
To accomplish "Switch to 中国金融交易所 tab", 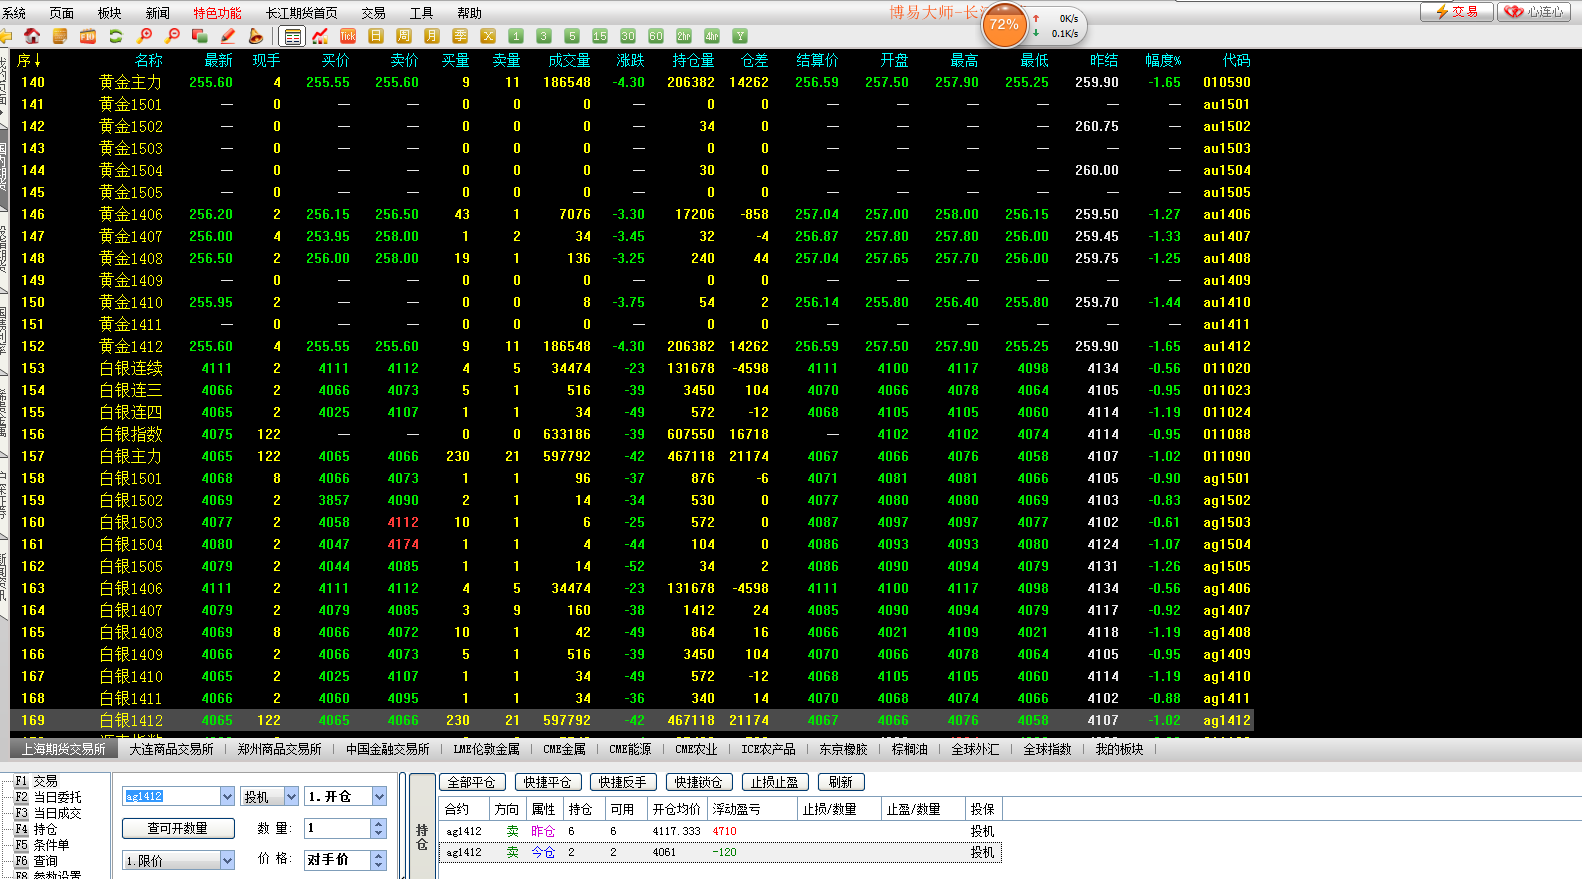I will pyautogui.click(x=388, y=749).
